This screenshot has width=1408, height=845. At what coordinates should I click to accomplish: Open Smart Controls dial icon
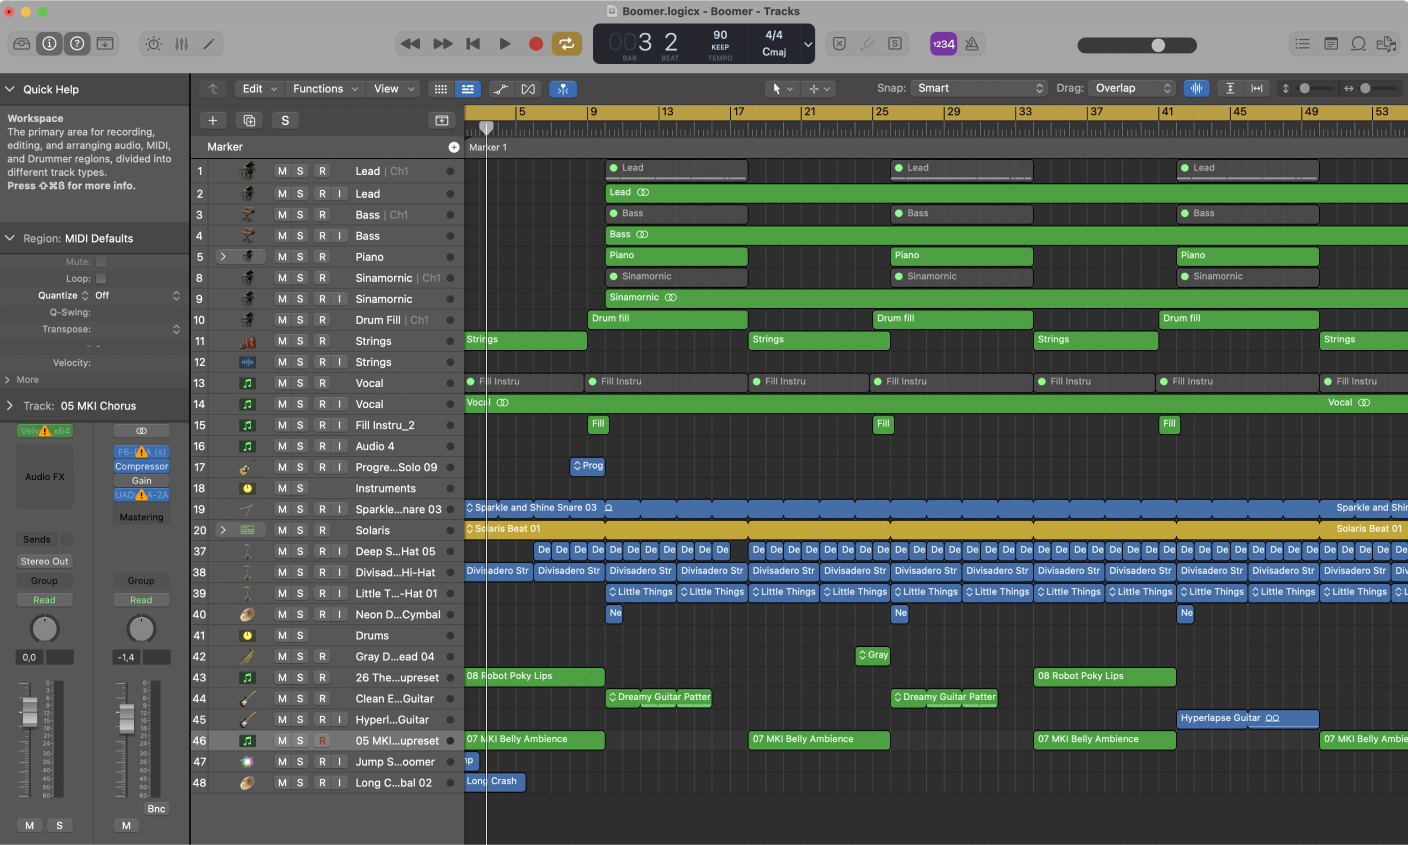[x=153, y=44]
